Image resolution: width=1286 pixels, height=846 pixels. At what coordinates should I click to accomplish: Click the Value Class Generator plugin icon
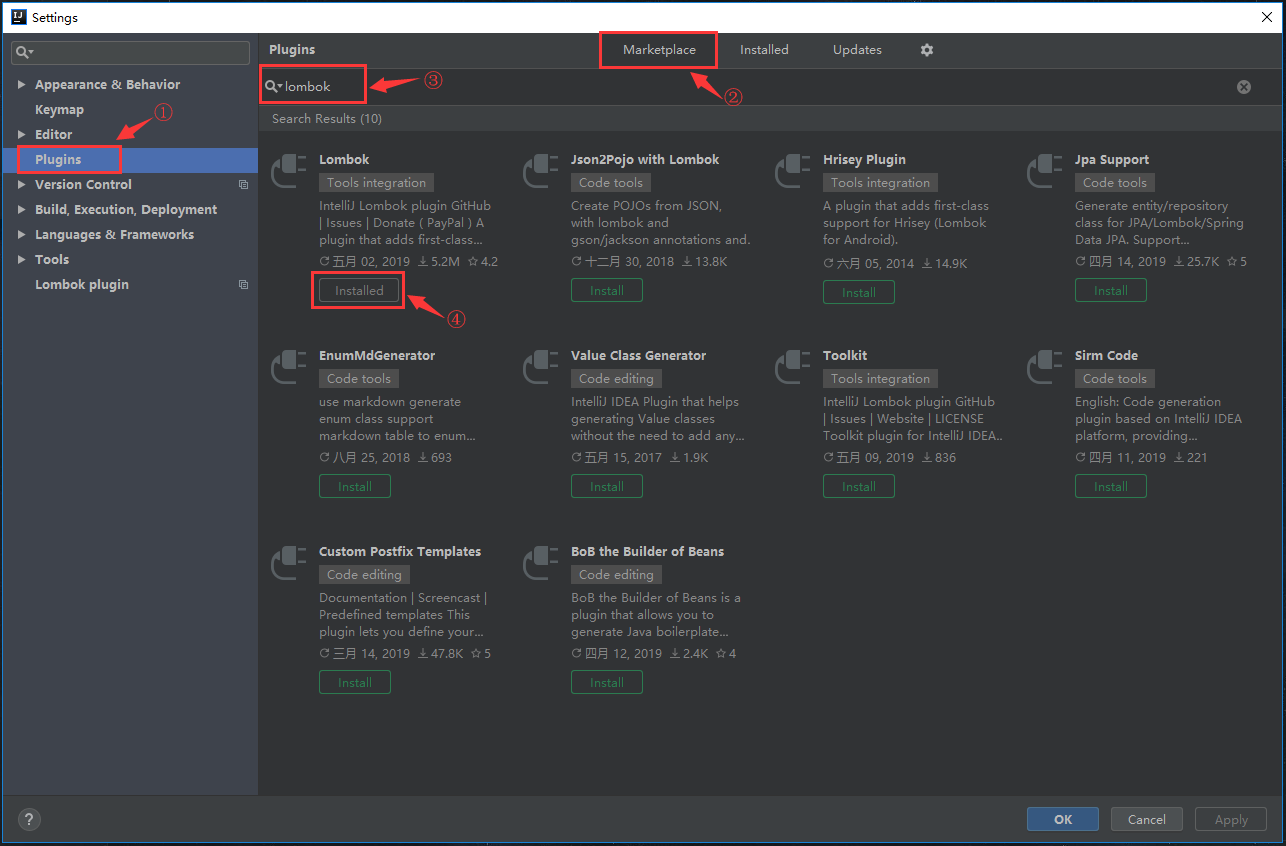541,367
